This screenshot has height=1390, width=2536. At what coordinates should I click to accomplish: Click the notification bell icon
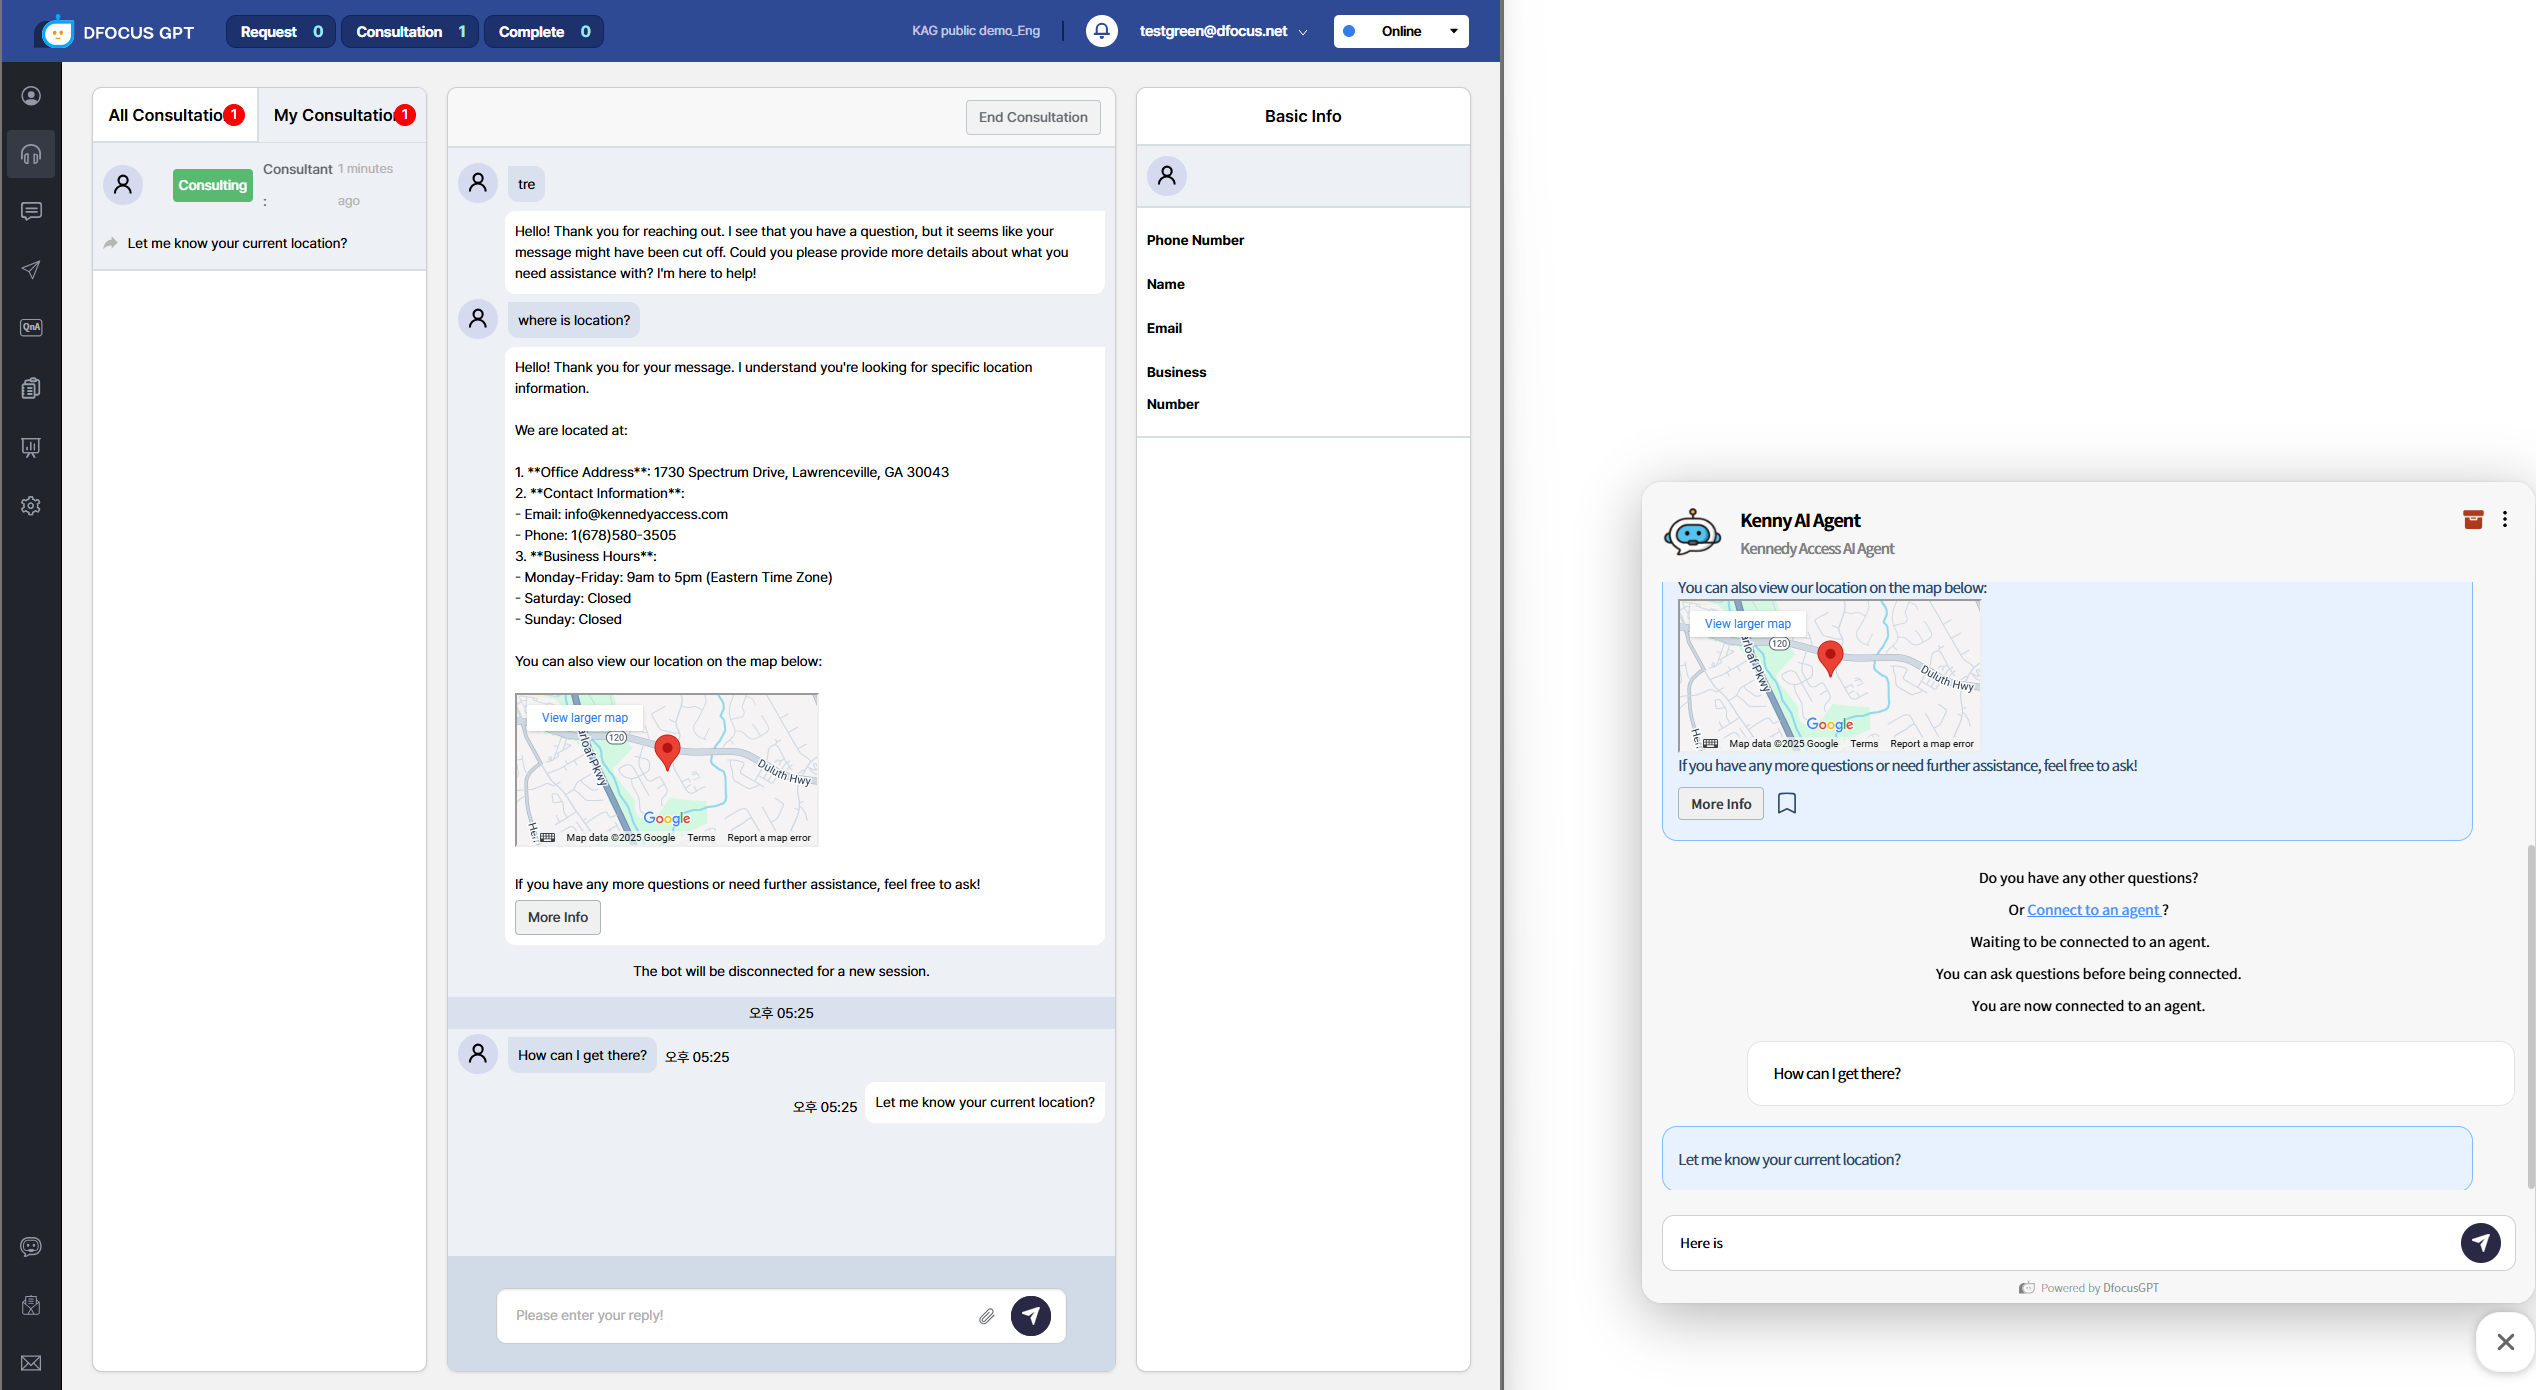[x=1101, y=31]
